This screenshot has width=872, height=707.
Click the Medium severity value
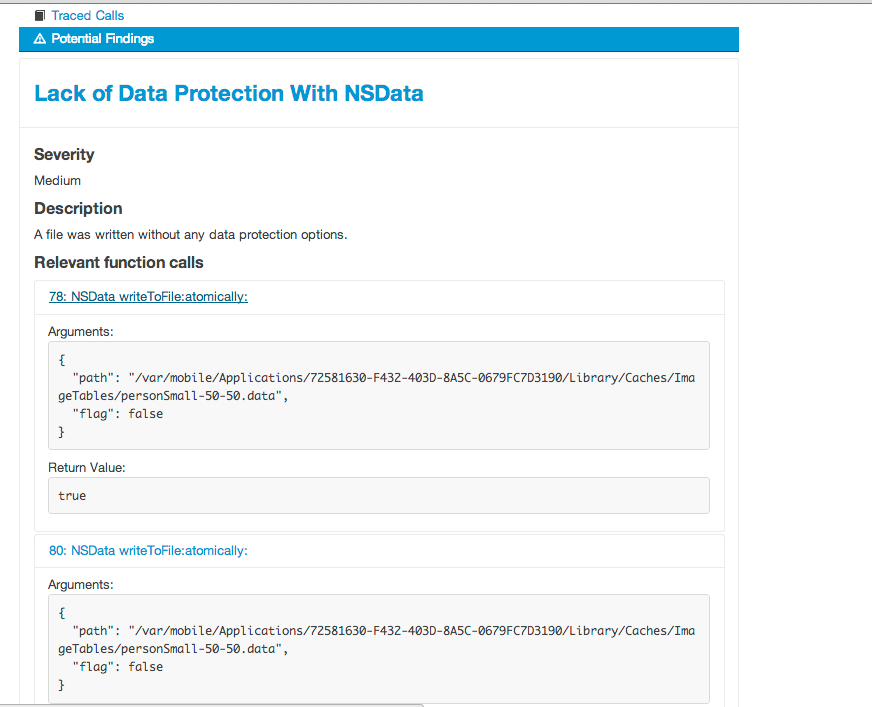point(57,181)
